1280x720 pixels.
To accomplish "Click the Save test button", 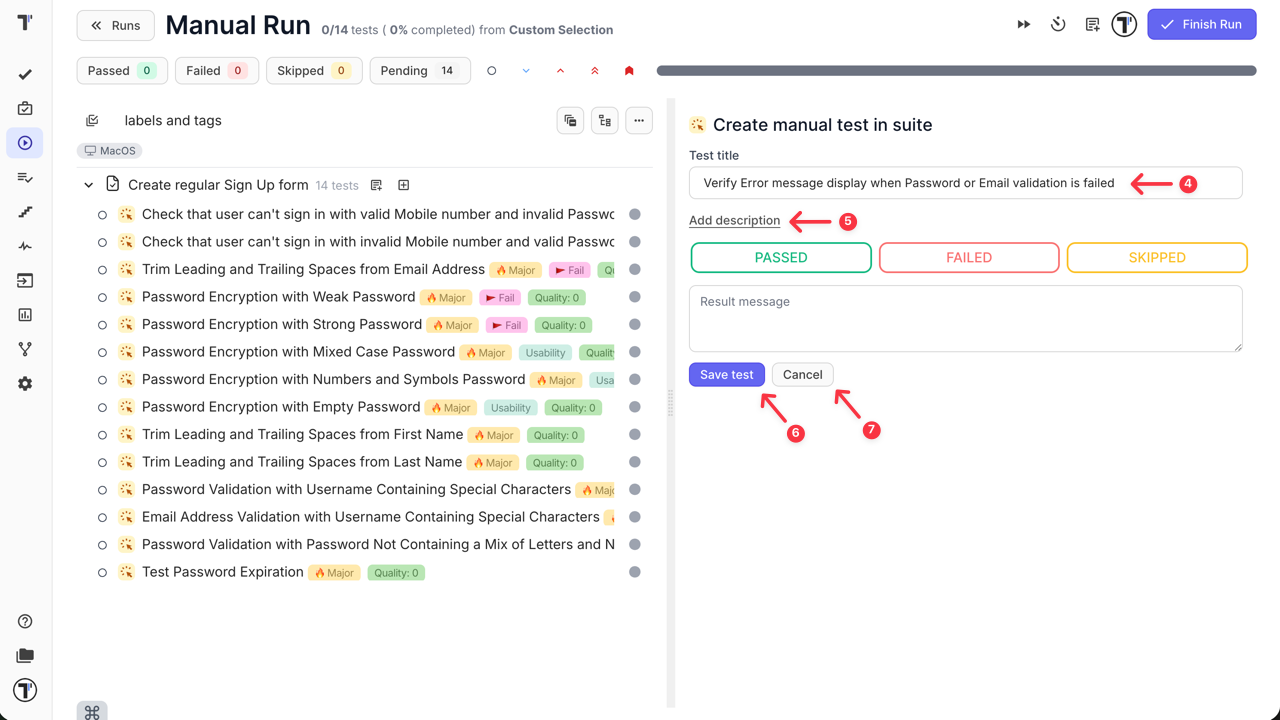I will tap(727, 374).
